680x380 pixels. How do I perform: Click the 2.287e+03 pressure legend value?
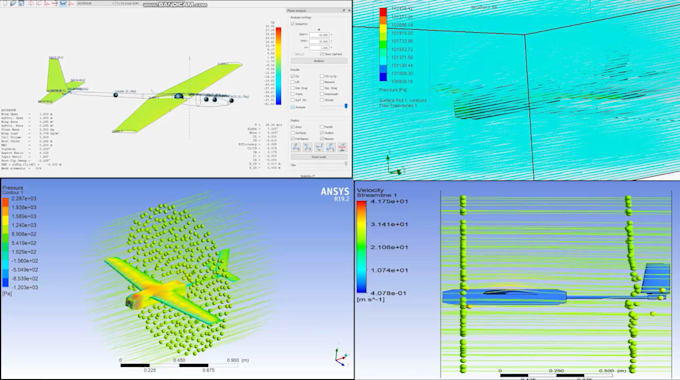point(24,199)
